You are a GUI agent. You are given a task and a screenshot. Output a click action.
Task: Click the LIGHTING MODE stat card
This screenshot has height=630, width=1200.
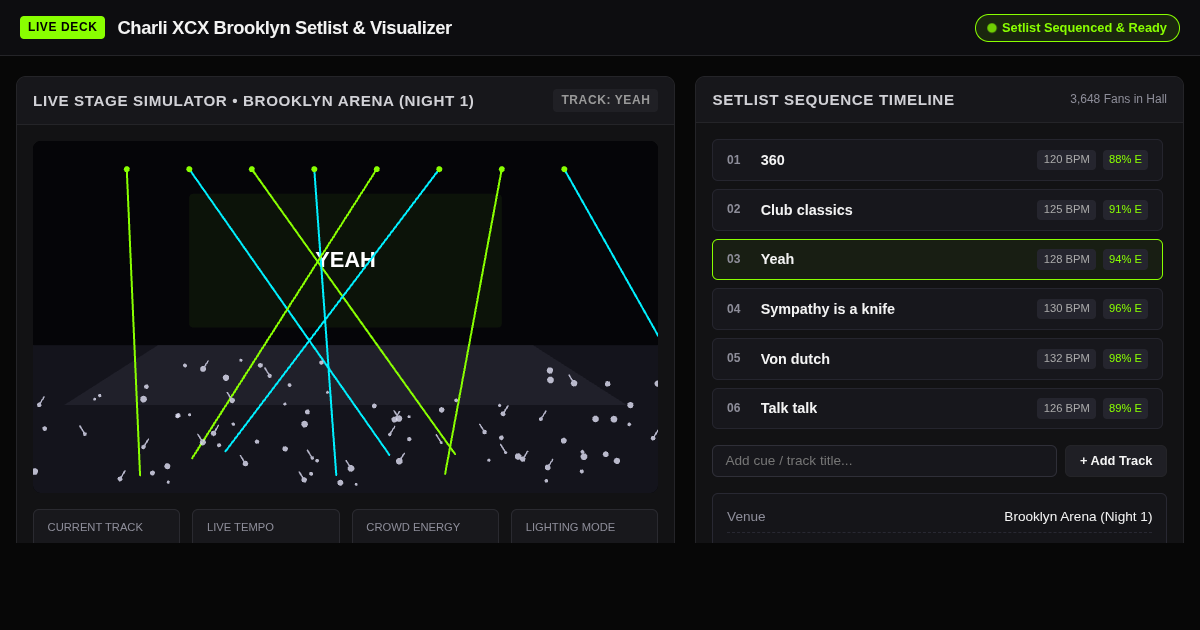584,526
